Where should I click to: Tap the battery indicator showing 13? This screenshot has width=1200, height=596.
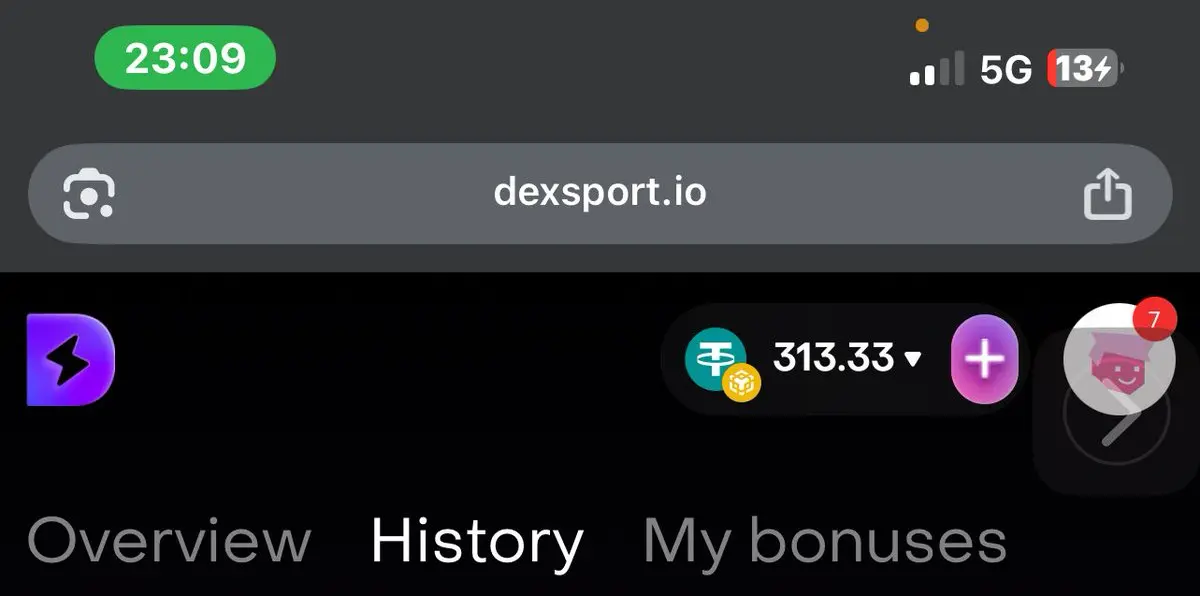point(1084,69)
